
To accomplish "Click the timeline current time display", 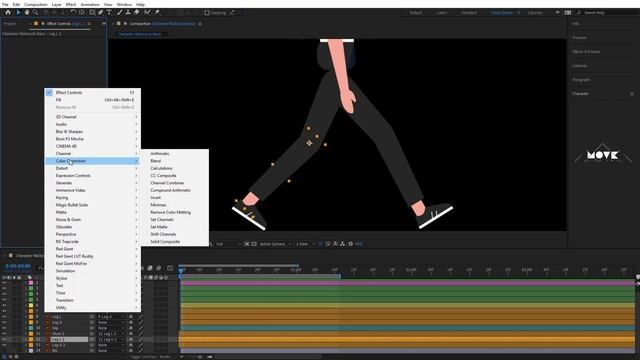I will [x=18, y=266].
